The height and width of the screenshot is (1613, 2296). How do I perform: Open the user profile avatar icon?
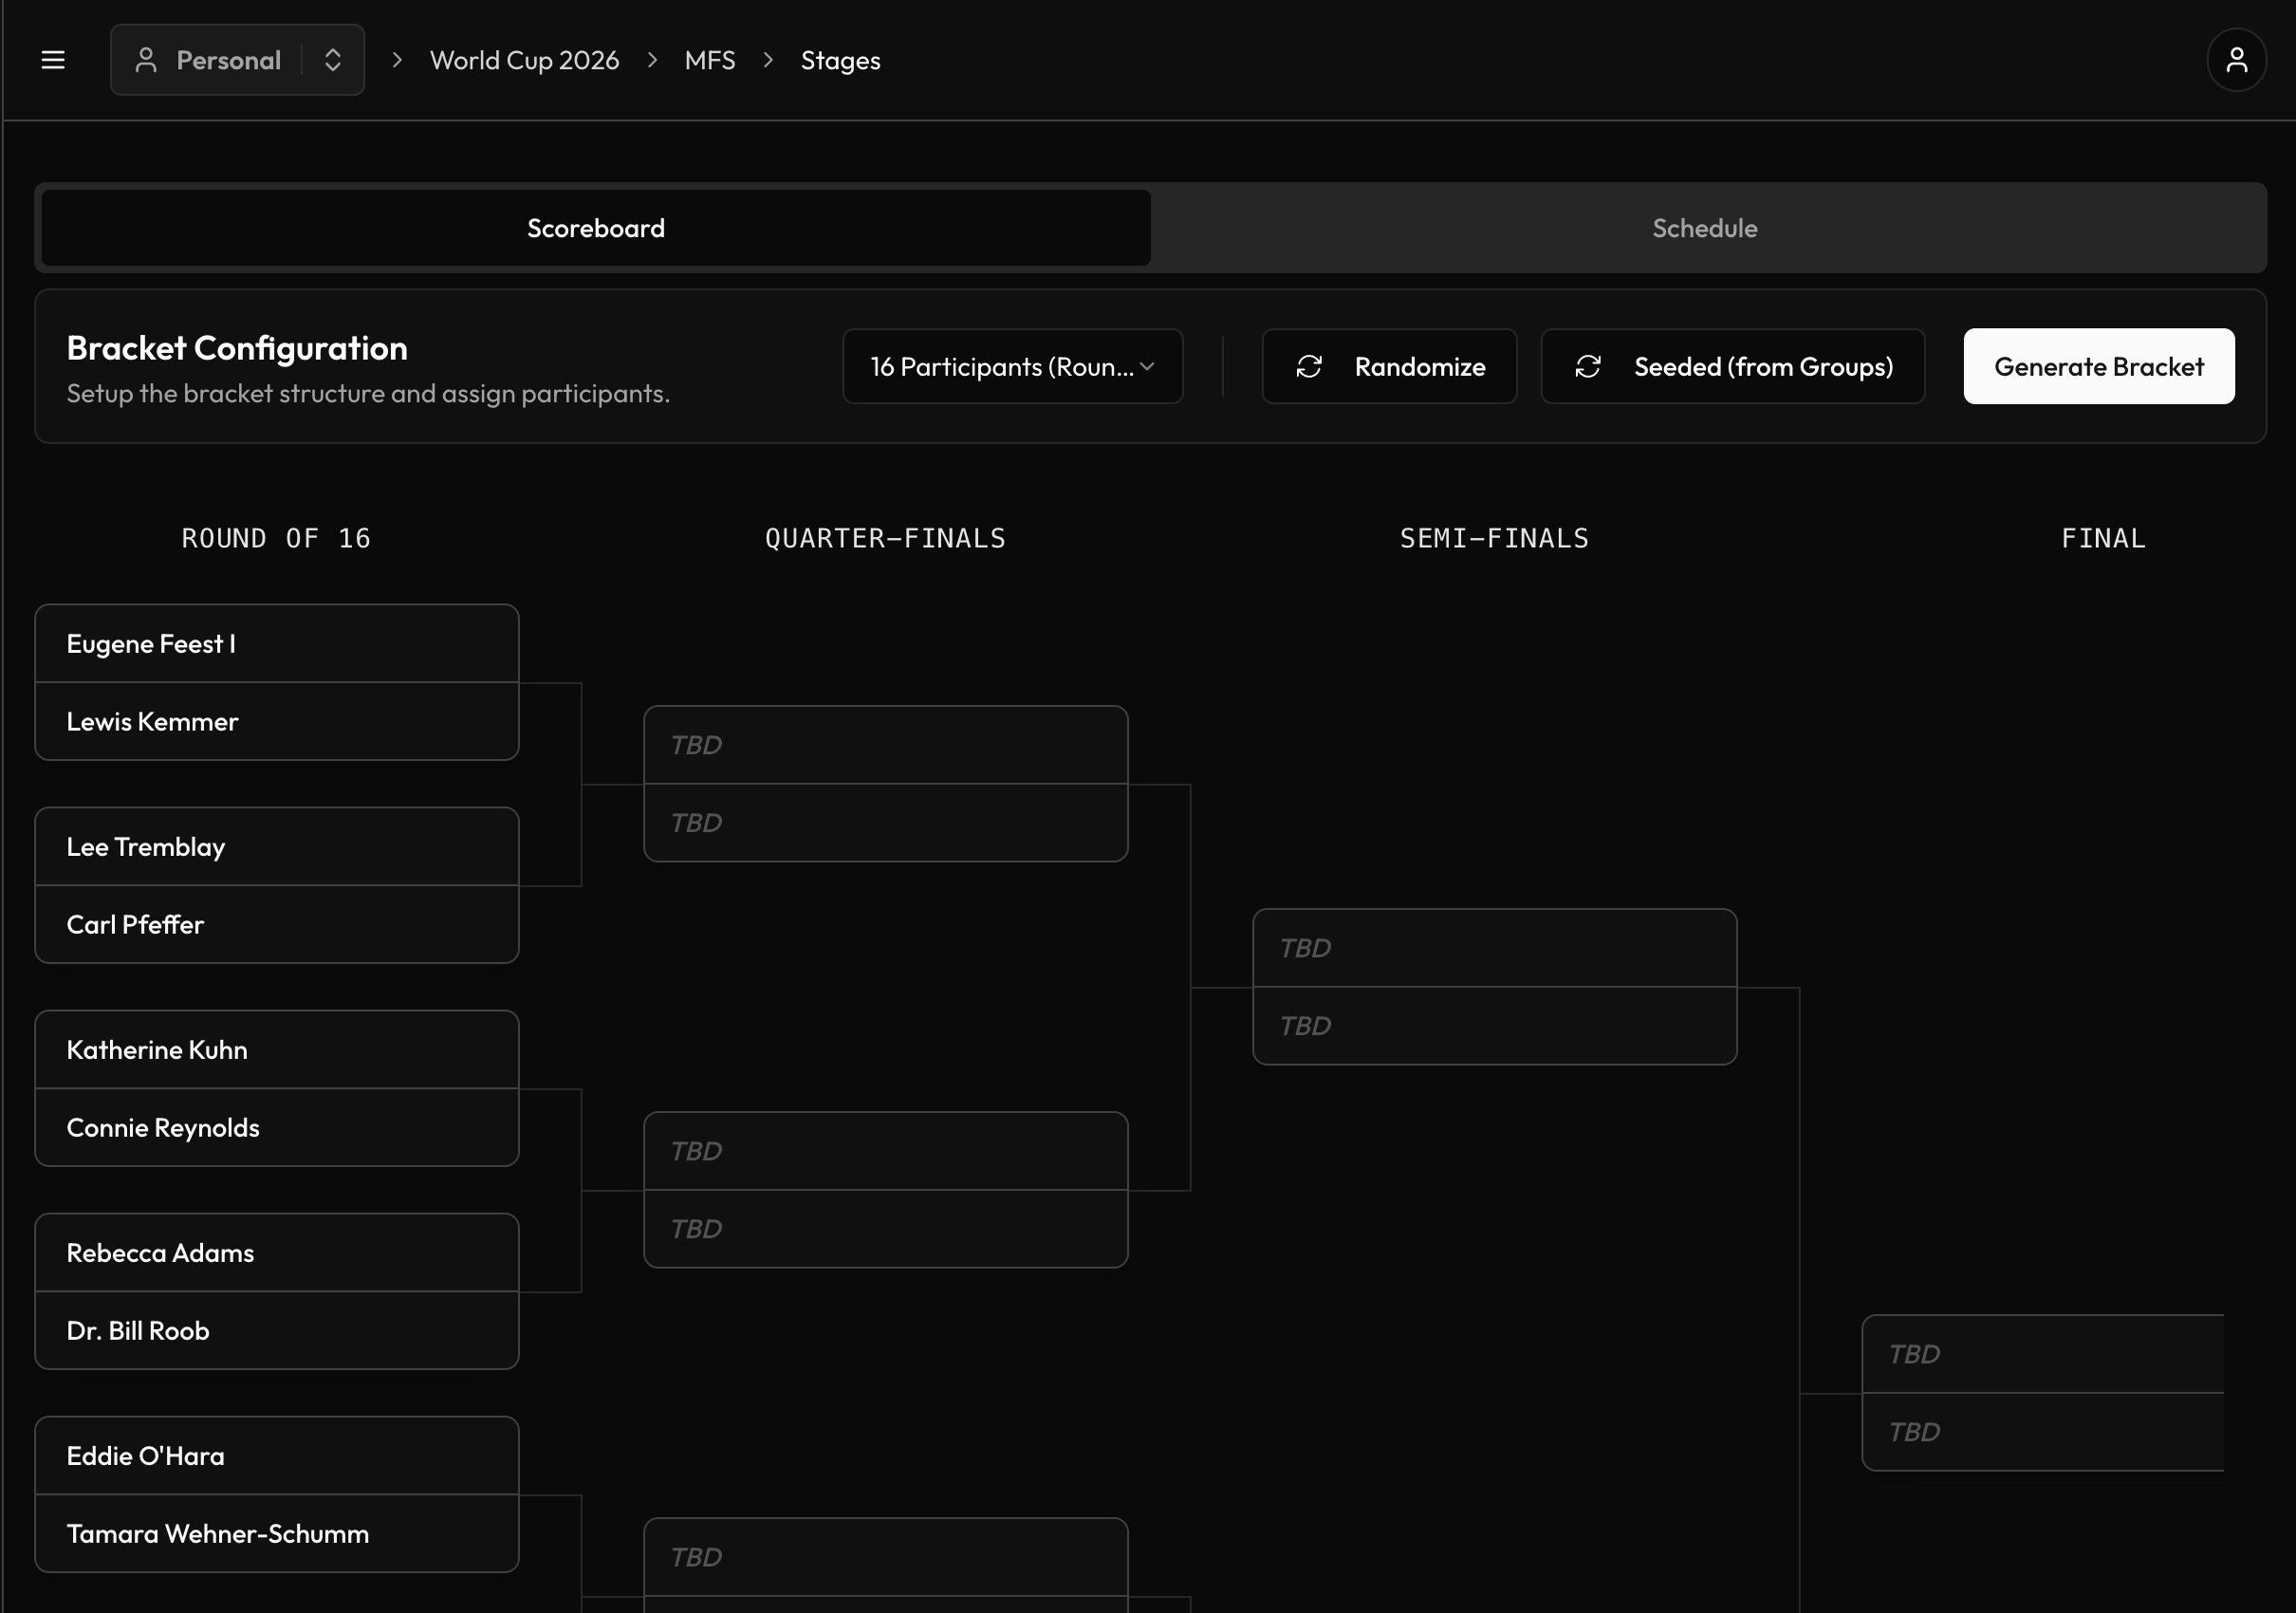(x=2236, y=60)
